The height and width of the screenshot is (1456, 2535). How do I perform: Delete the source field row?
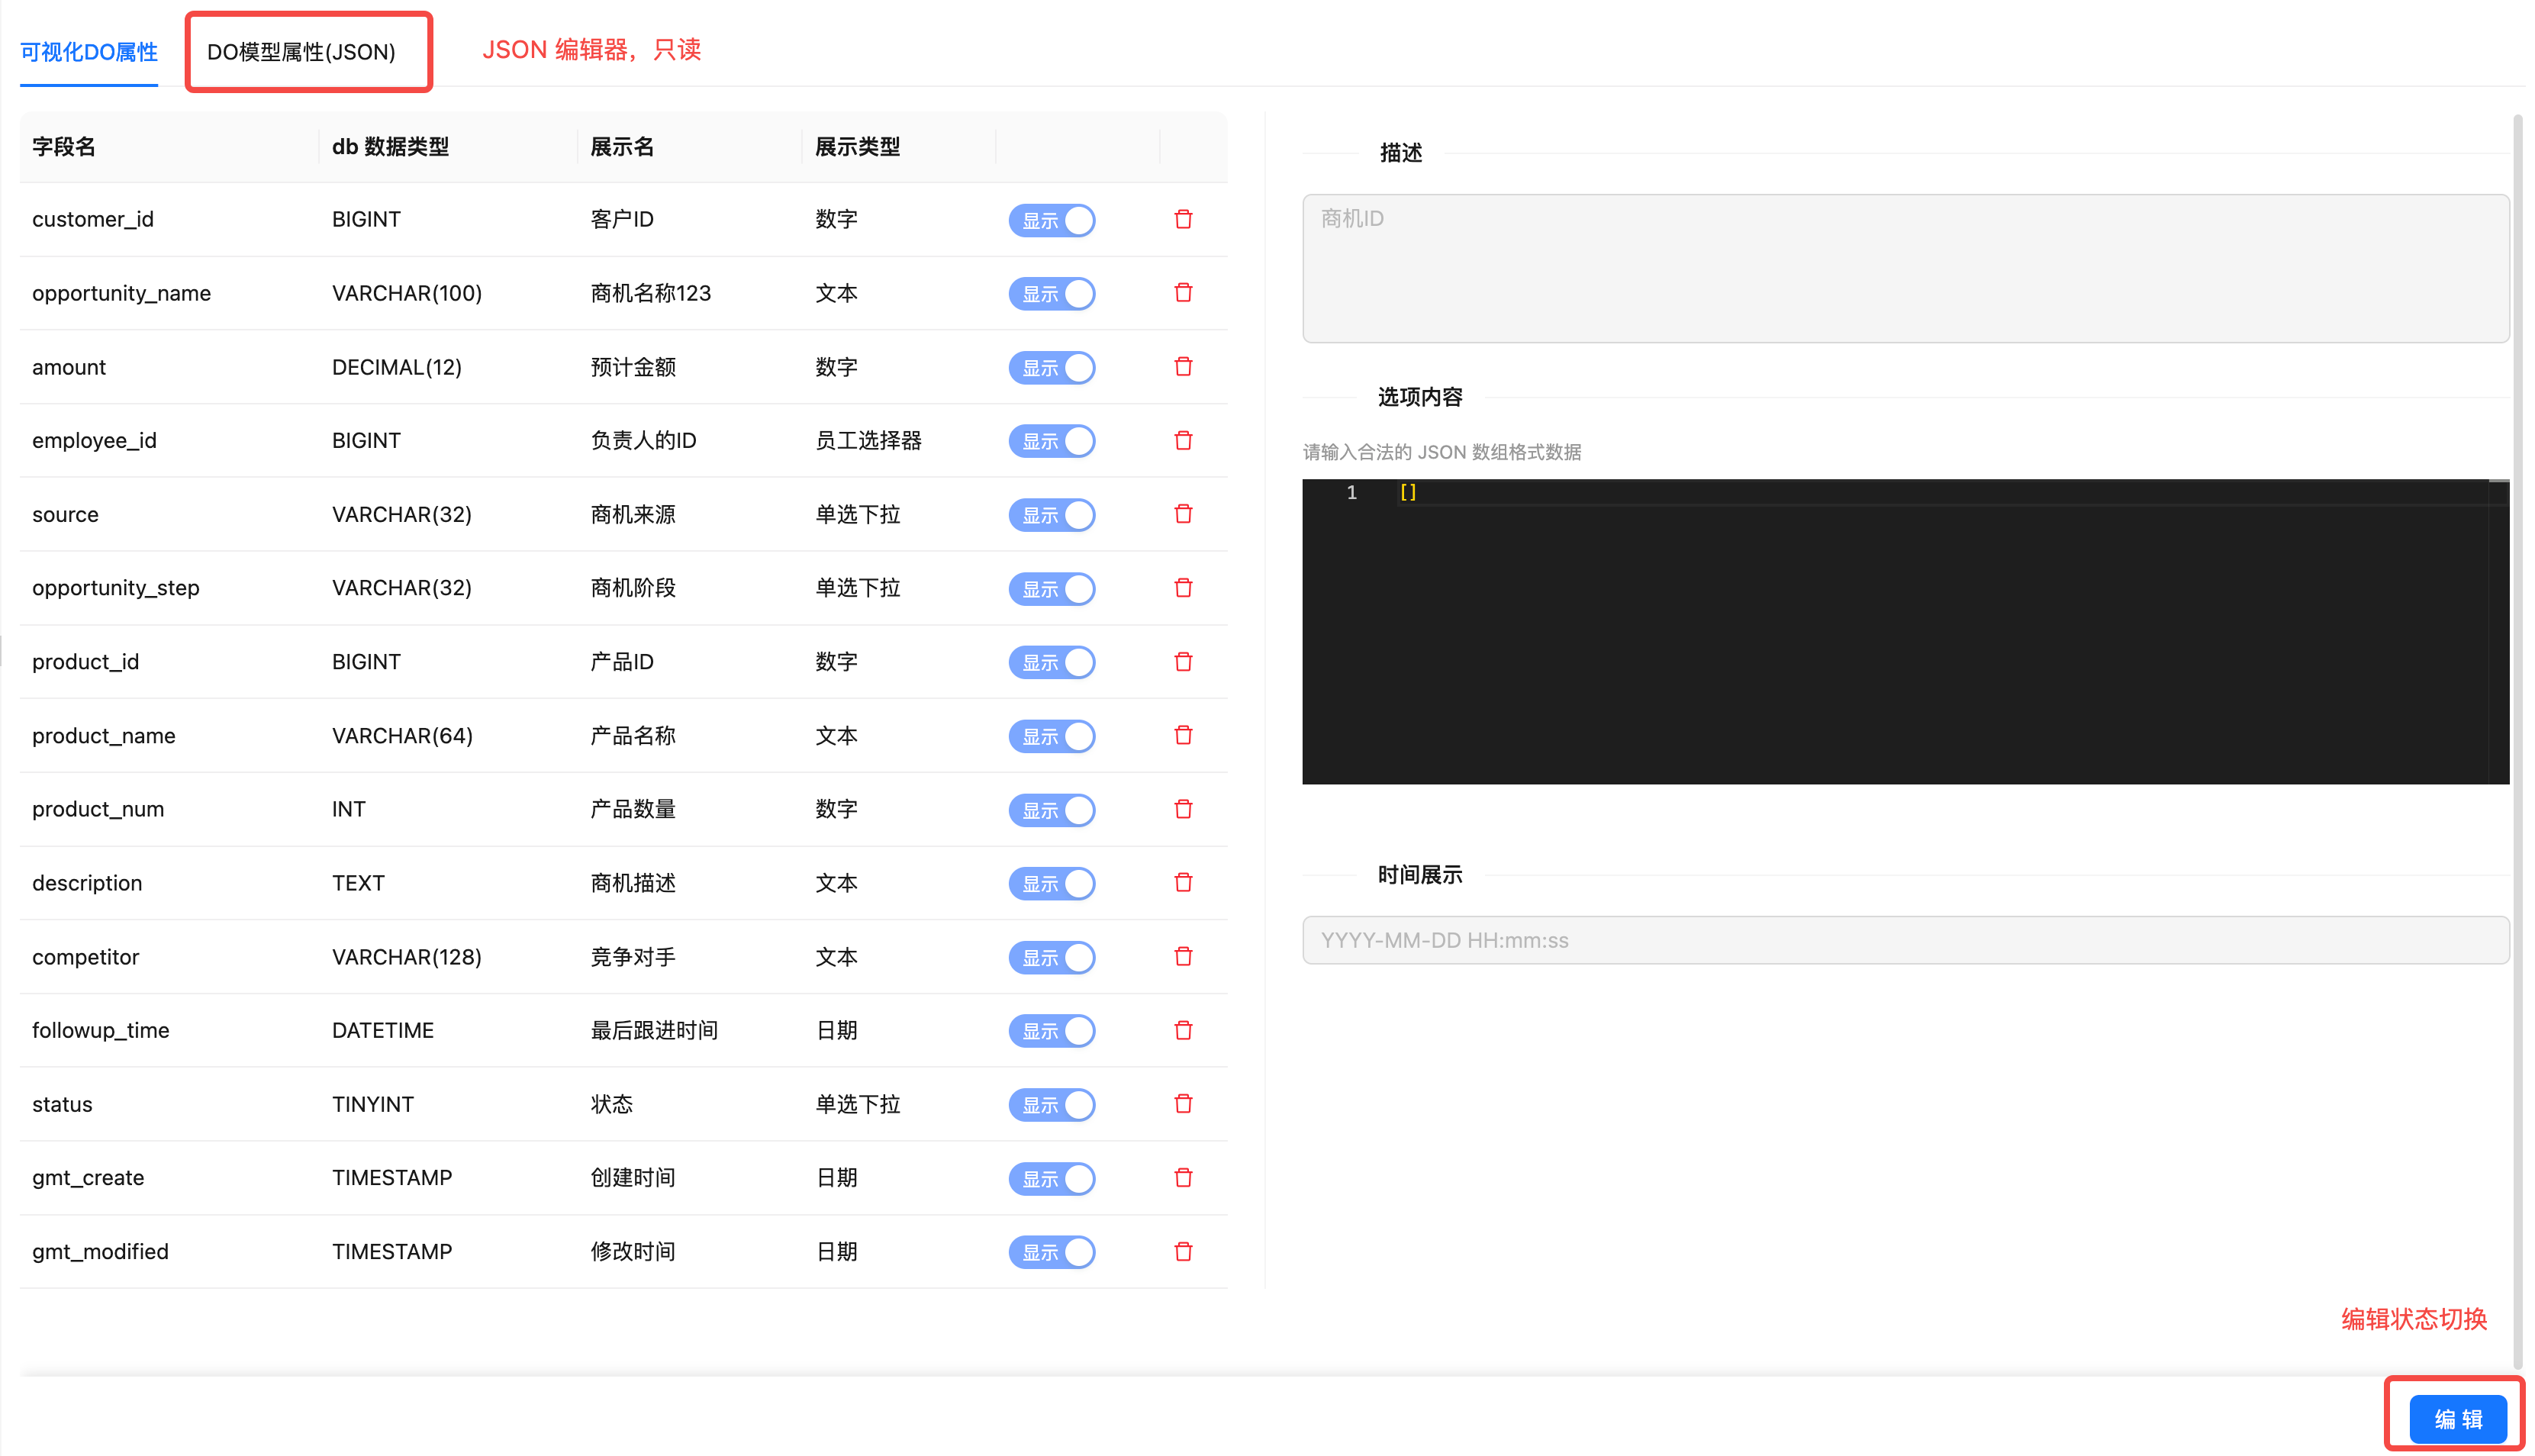(x=1183, y=514)
